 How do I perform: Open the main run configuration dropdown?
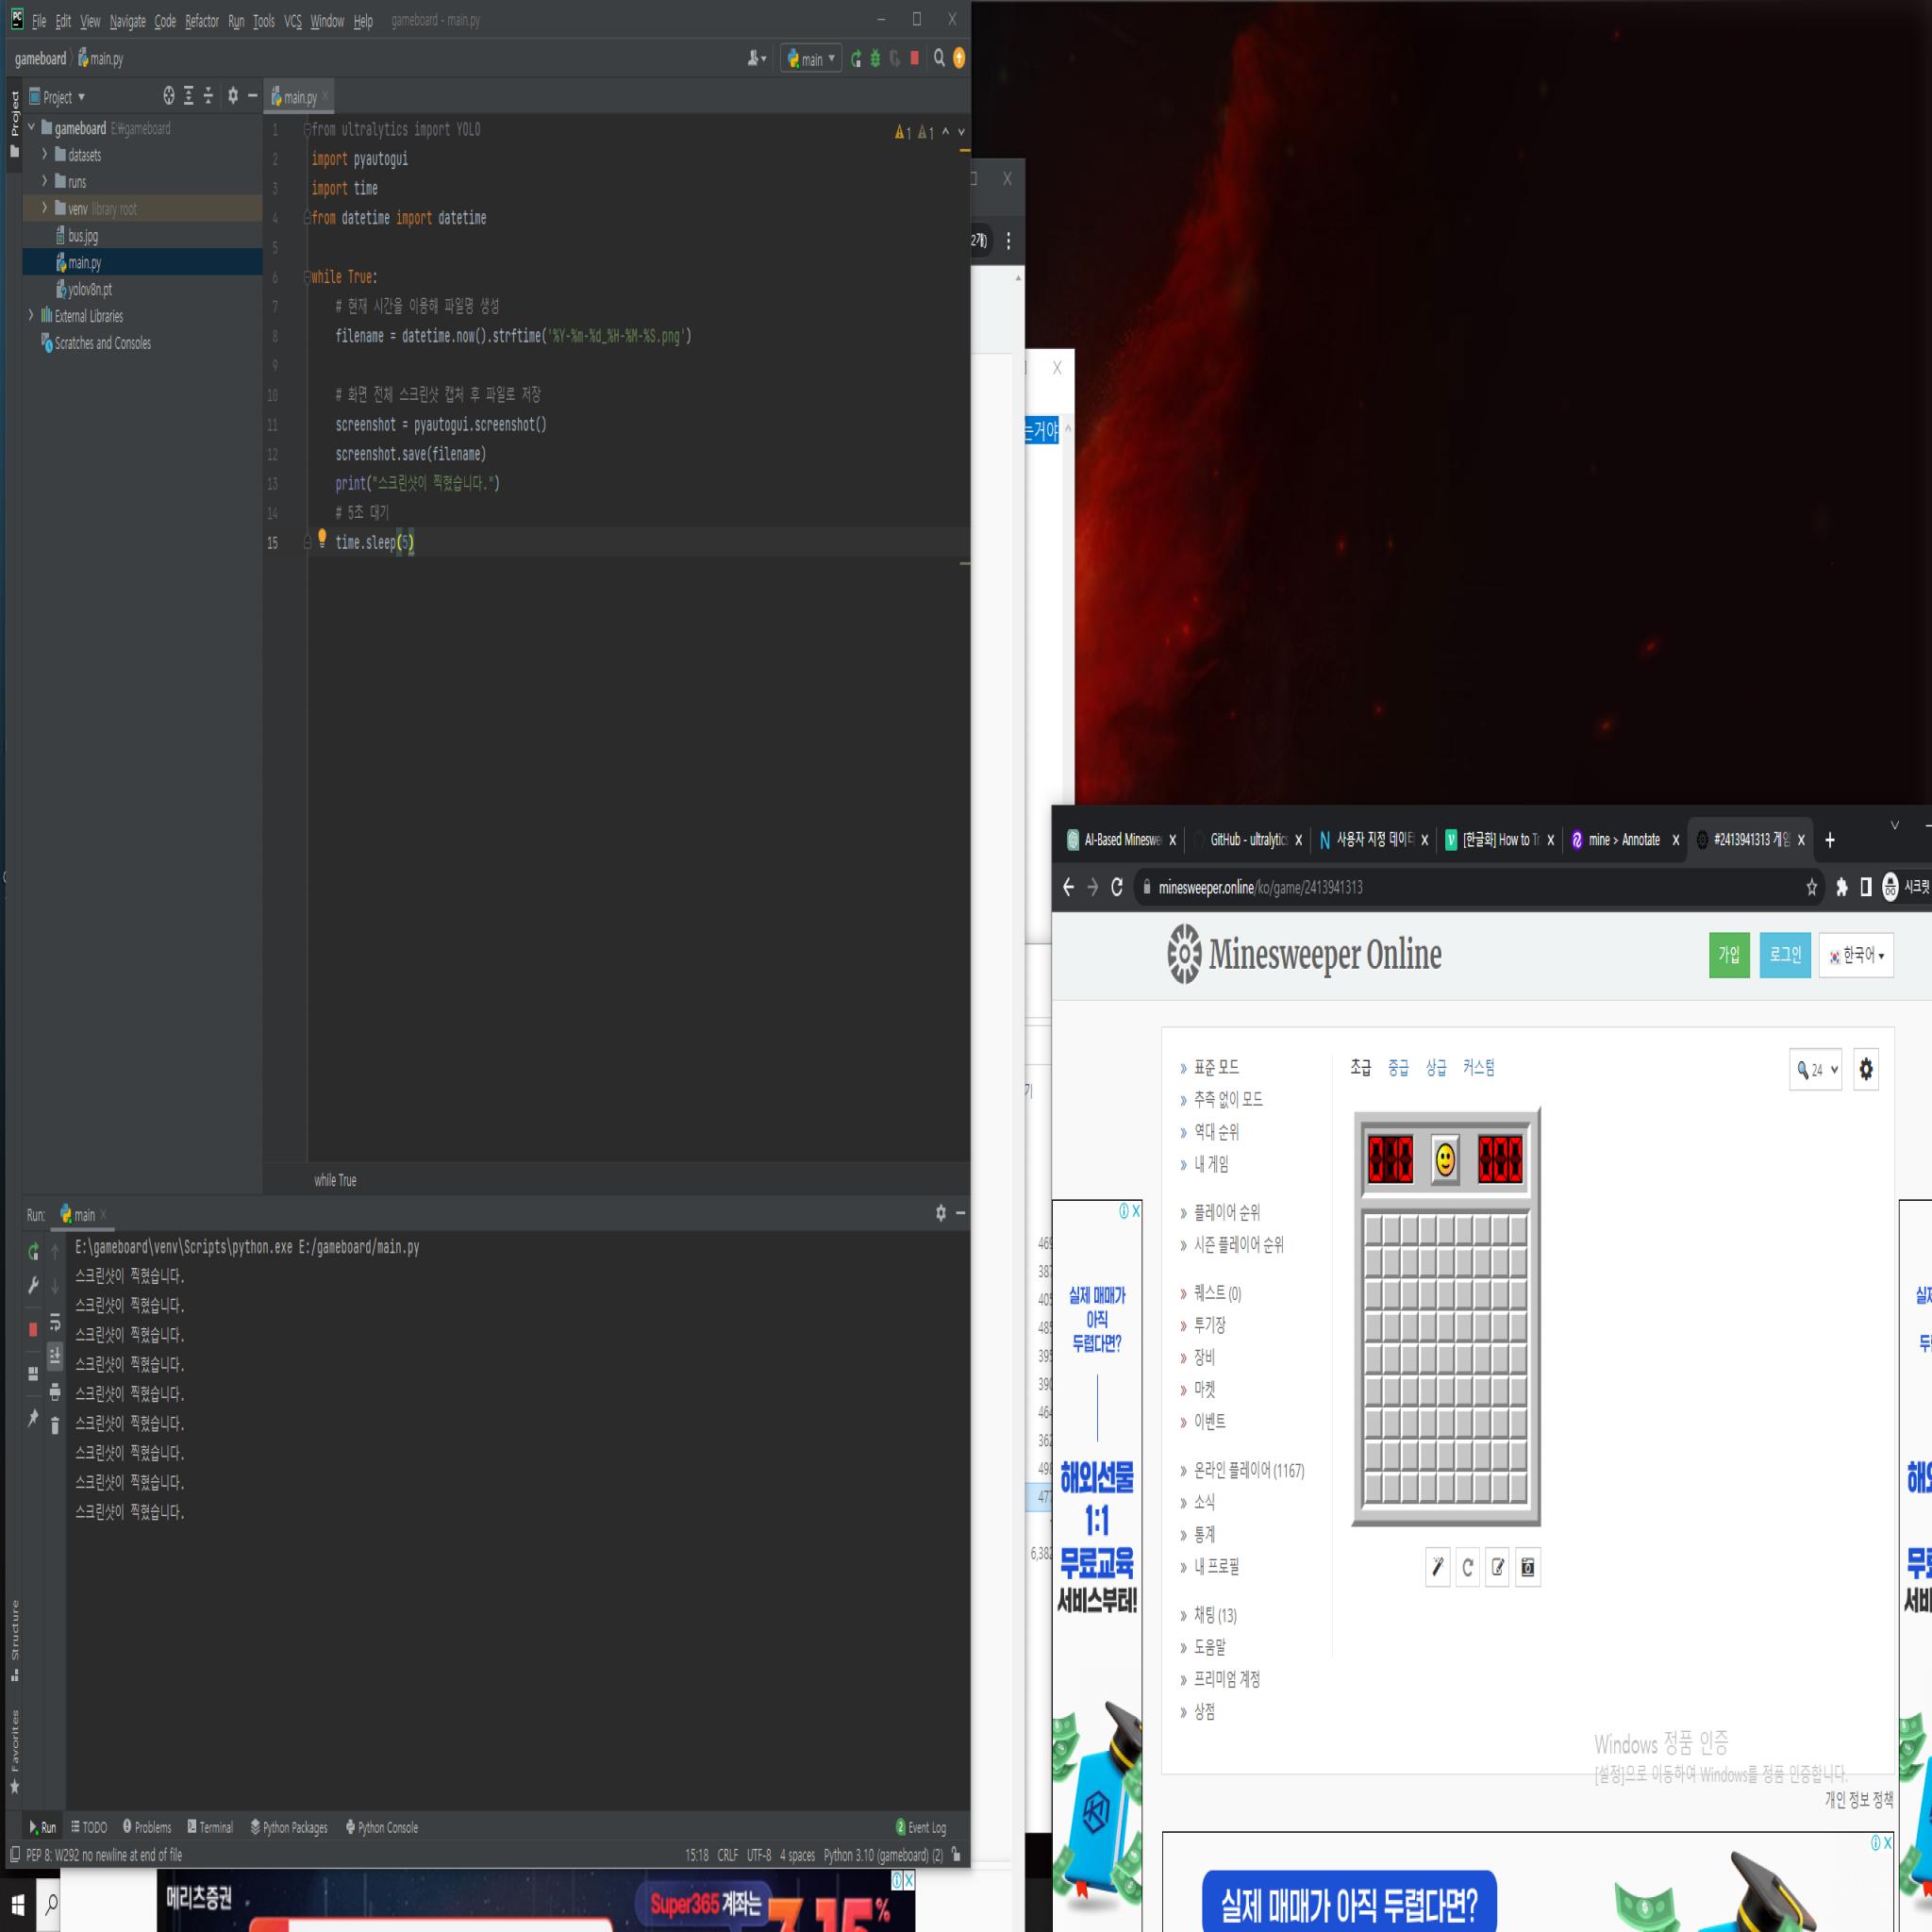tap(811, 59)
